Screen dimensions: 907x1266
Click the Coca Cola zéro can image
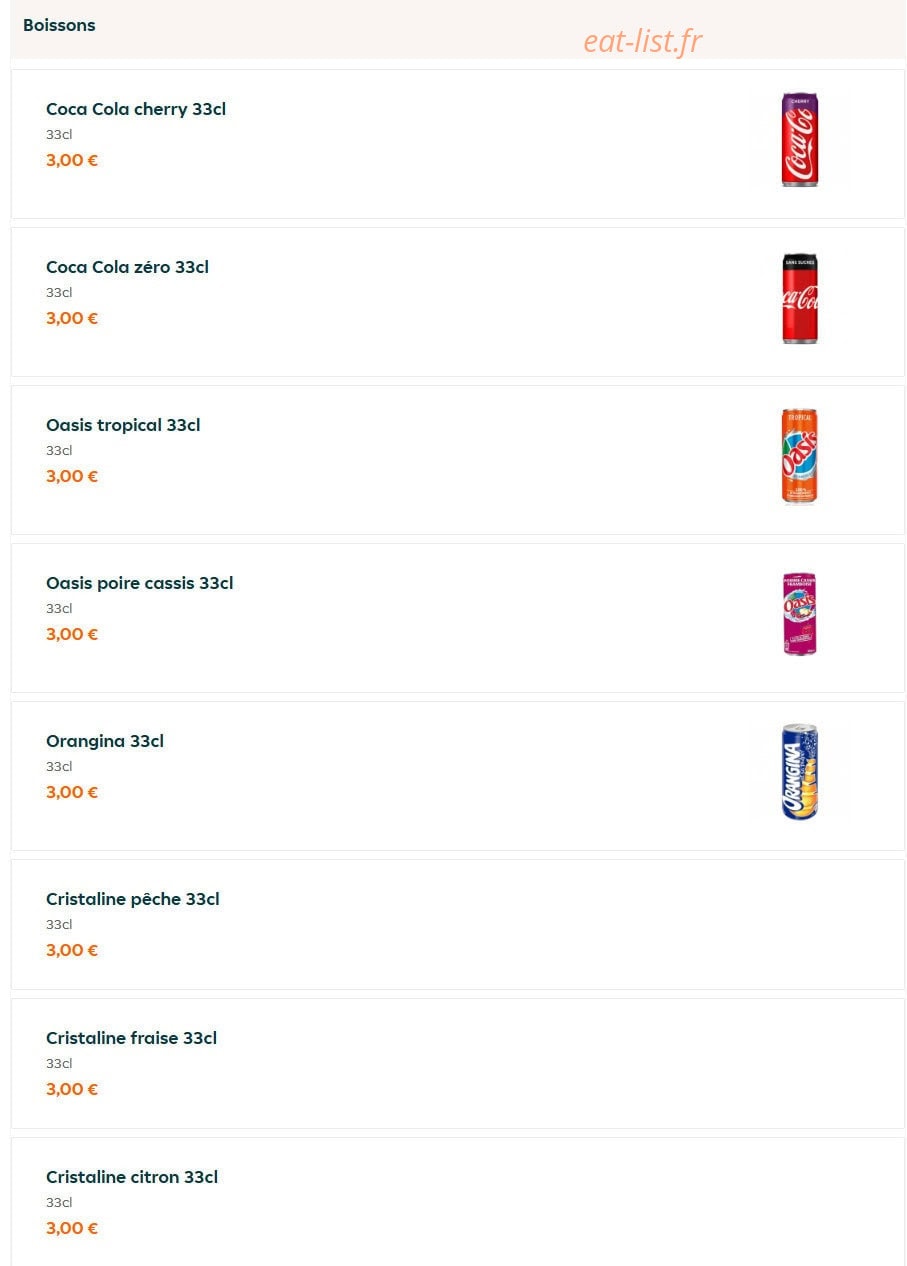[799, 298]
